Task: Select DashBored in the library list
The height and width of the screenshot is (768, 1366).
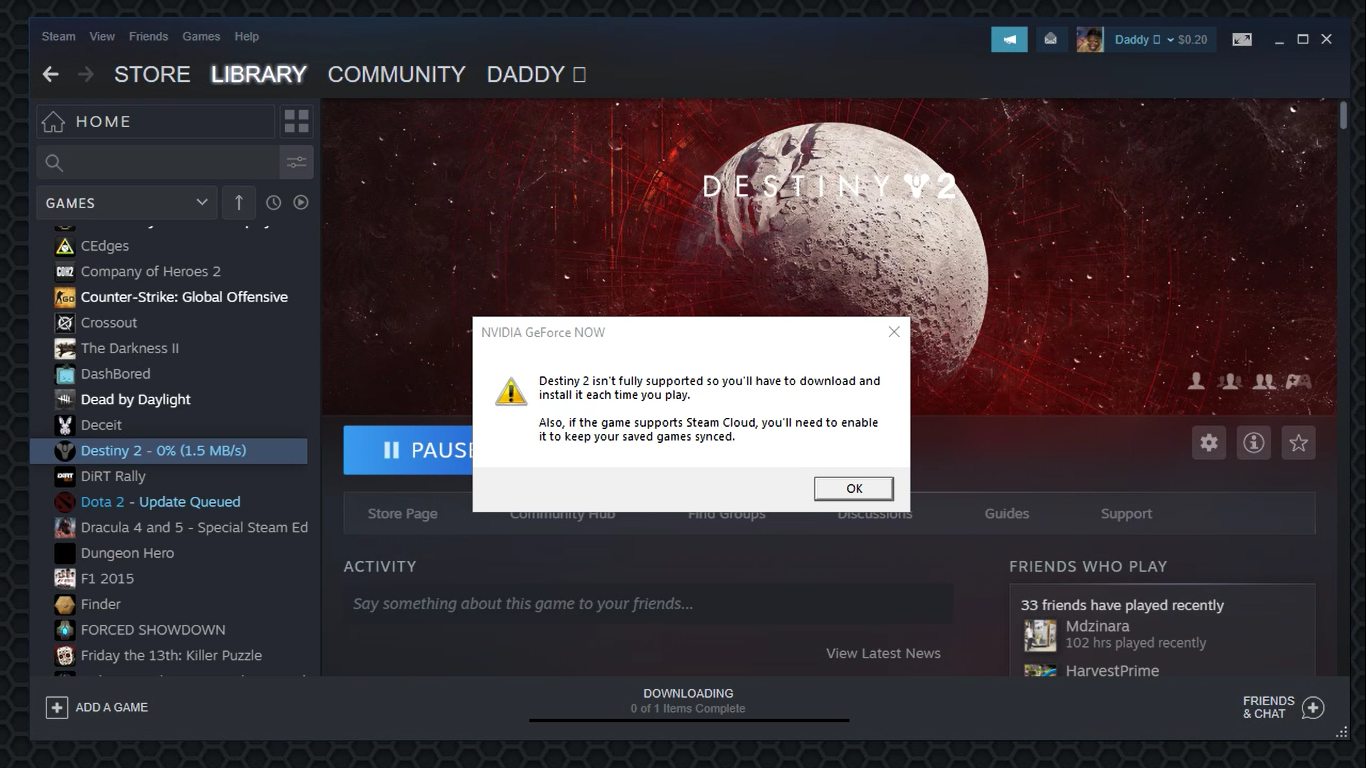Action: (115, 374)
